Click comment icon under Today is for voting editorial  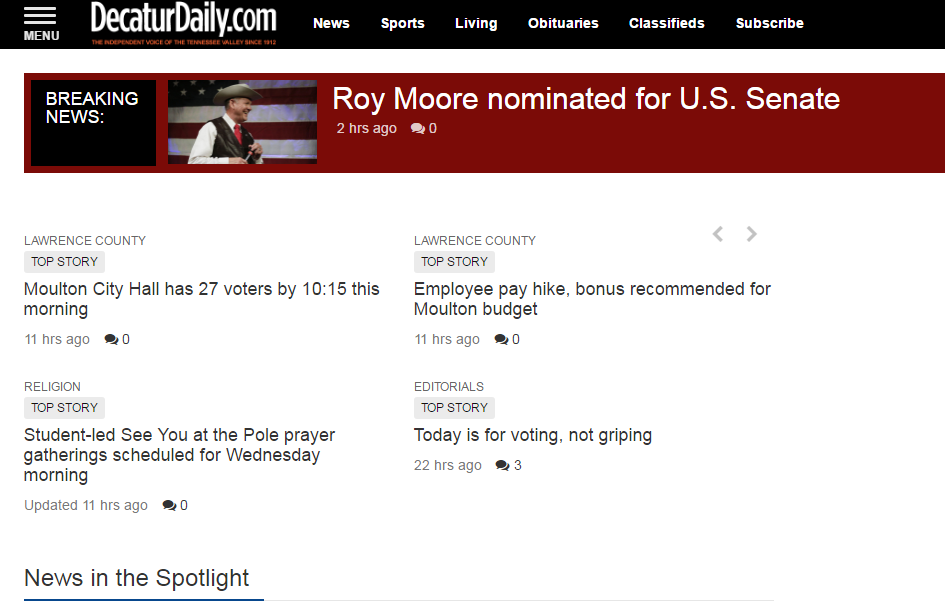(502, 466)
